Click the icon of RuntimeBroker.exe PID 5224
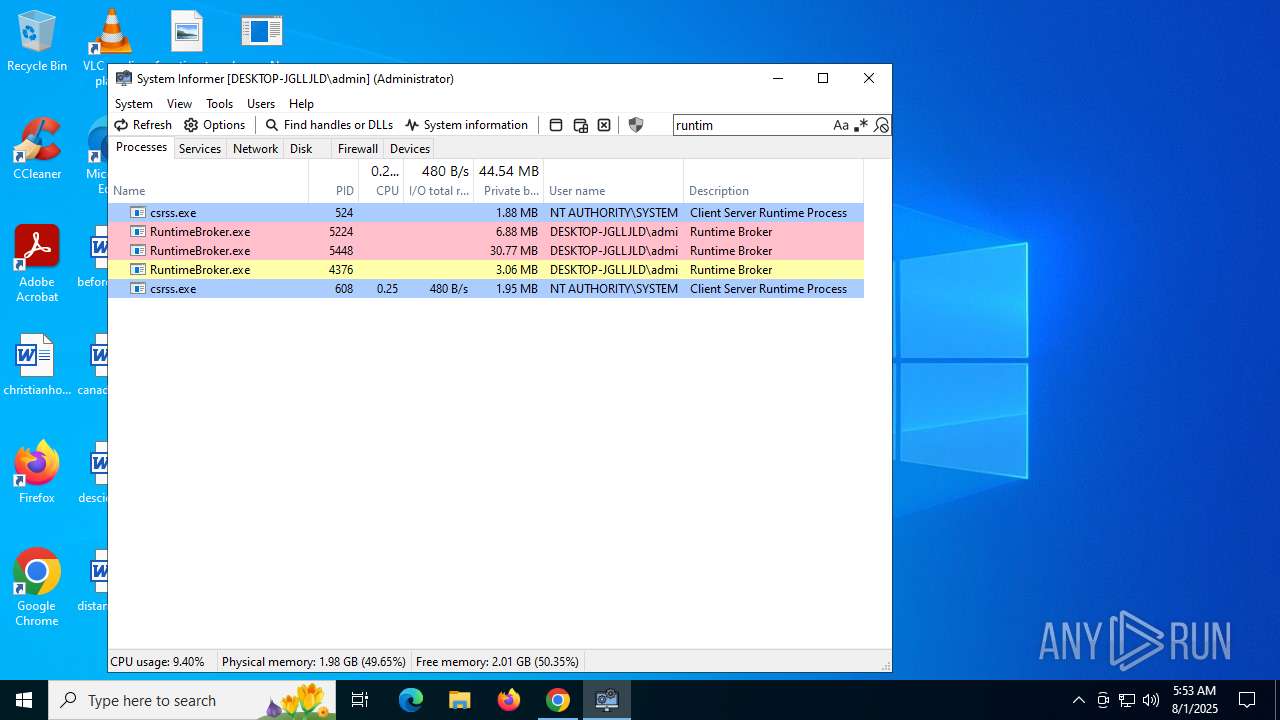The image size is (1280, 720). (x=138, y=232)
